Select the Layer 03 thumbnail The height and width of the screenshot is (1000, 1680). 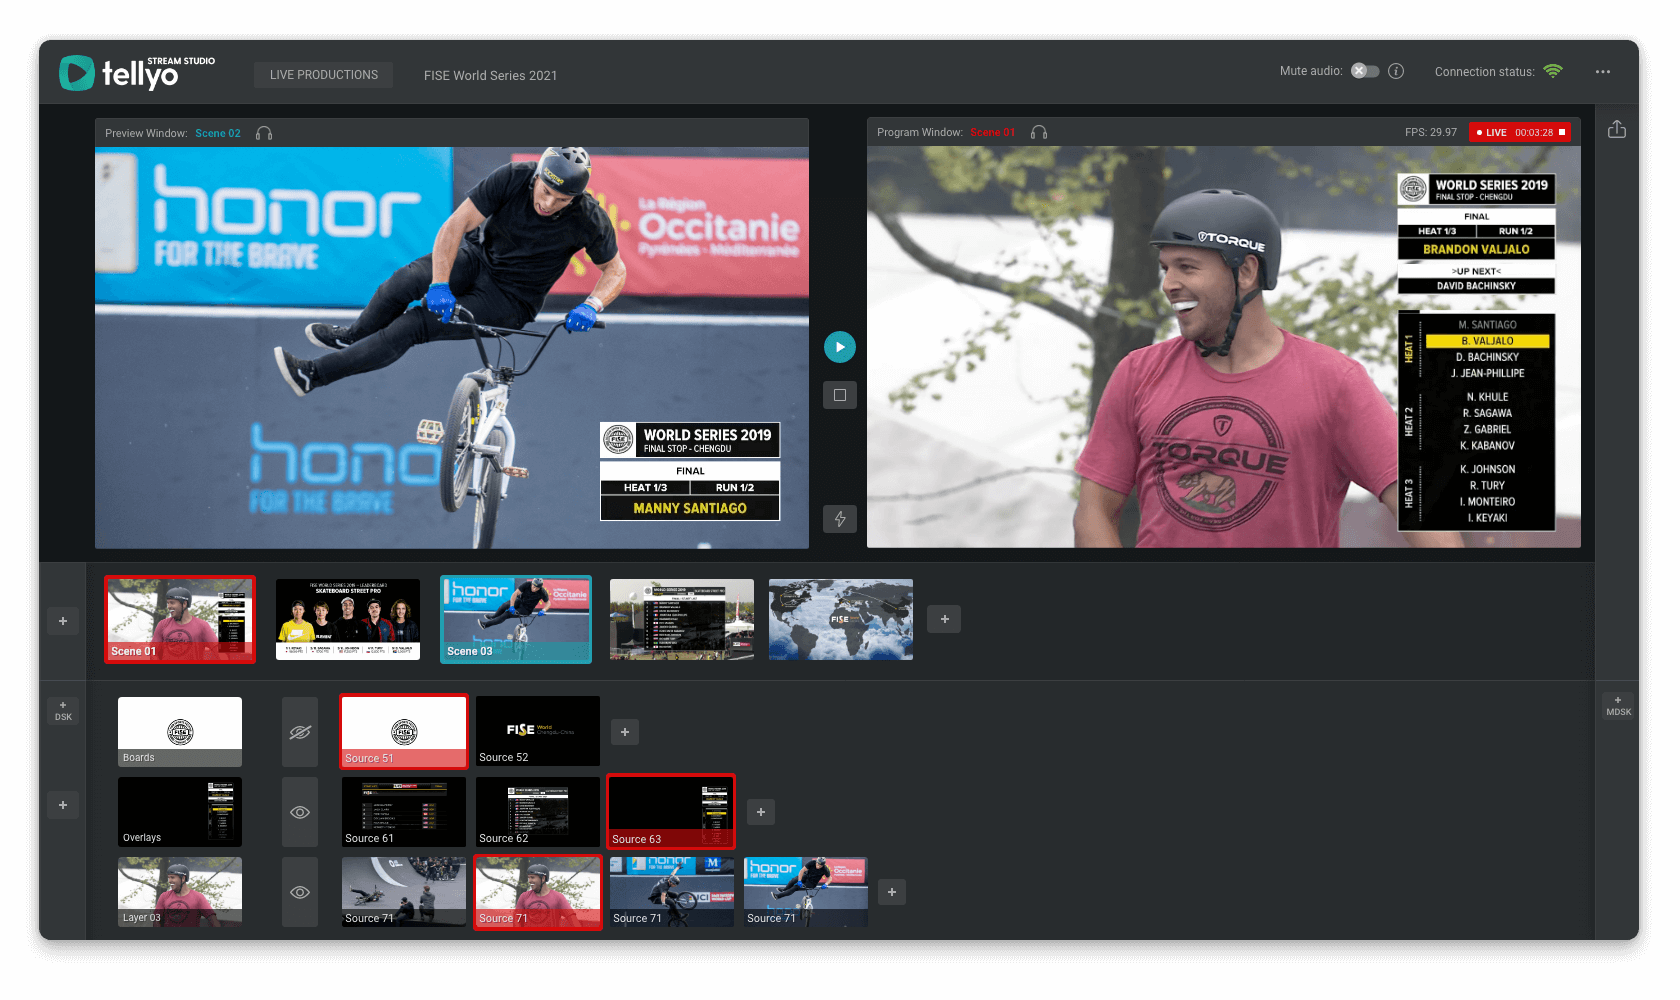[x=180, y=892]
